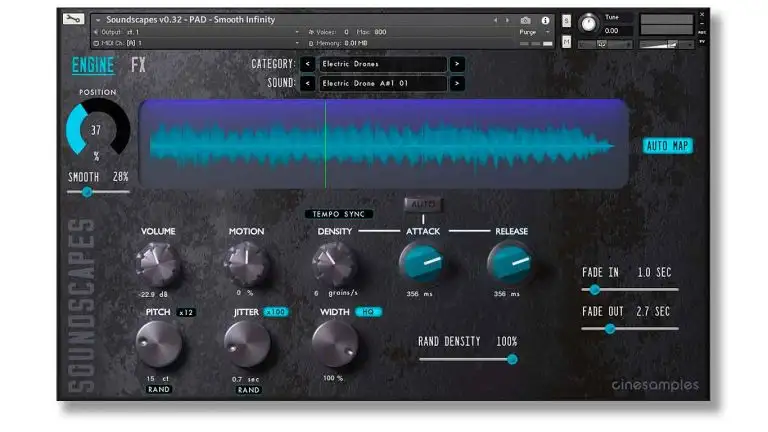Click the camera snapshot icon
Screen dimensions: 768x432
[525, 20]
